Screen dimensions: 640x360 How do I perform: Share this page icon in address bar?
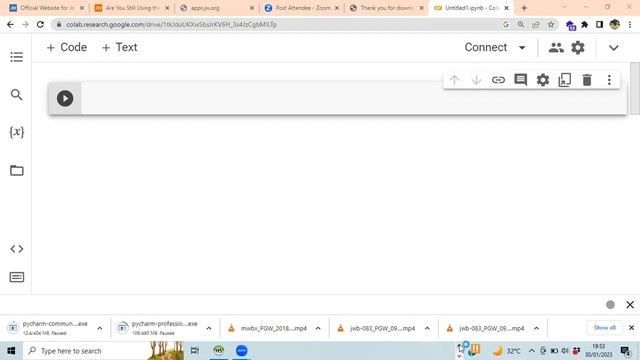click(x=536, y=24)
